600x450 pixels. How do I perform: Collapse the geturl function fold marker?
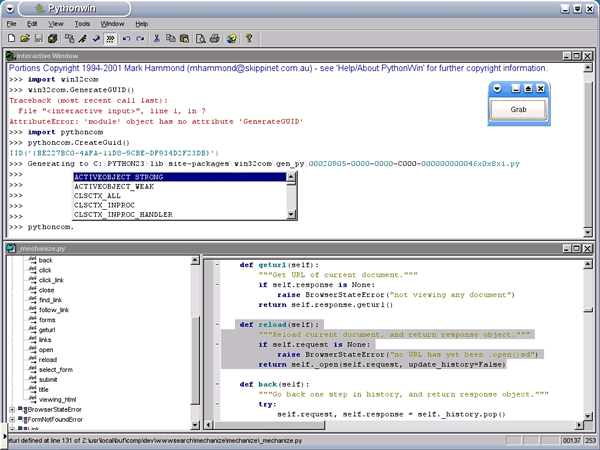coord(219,265)
